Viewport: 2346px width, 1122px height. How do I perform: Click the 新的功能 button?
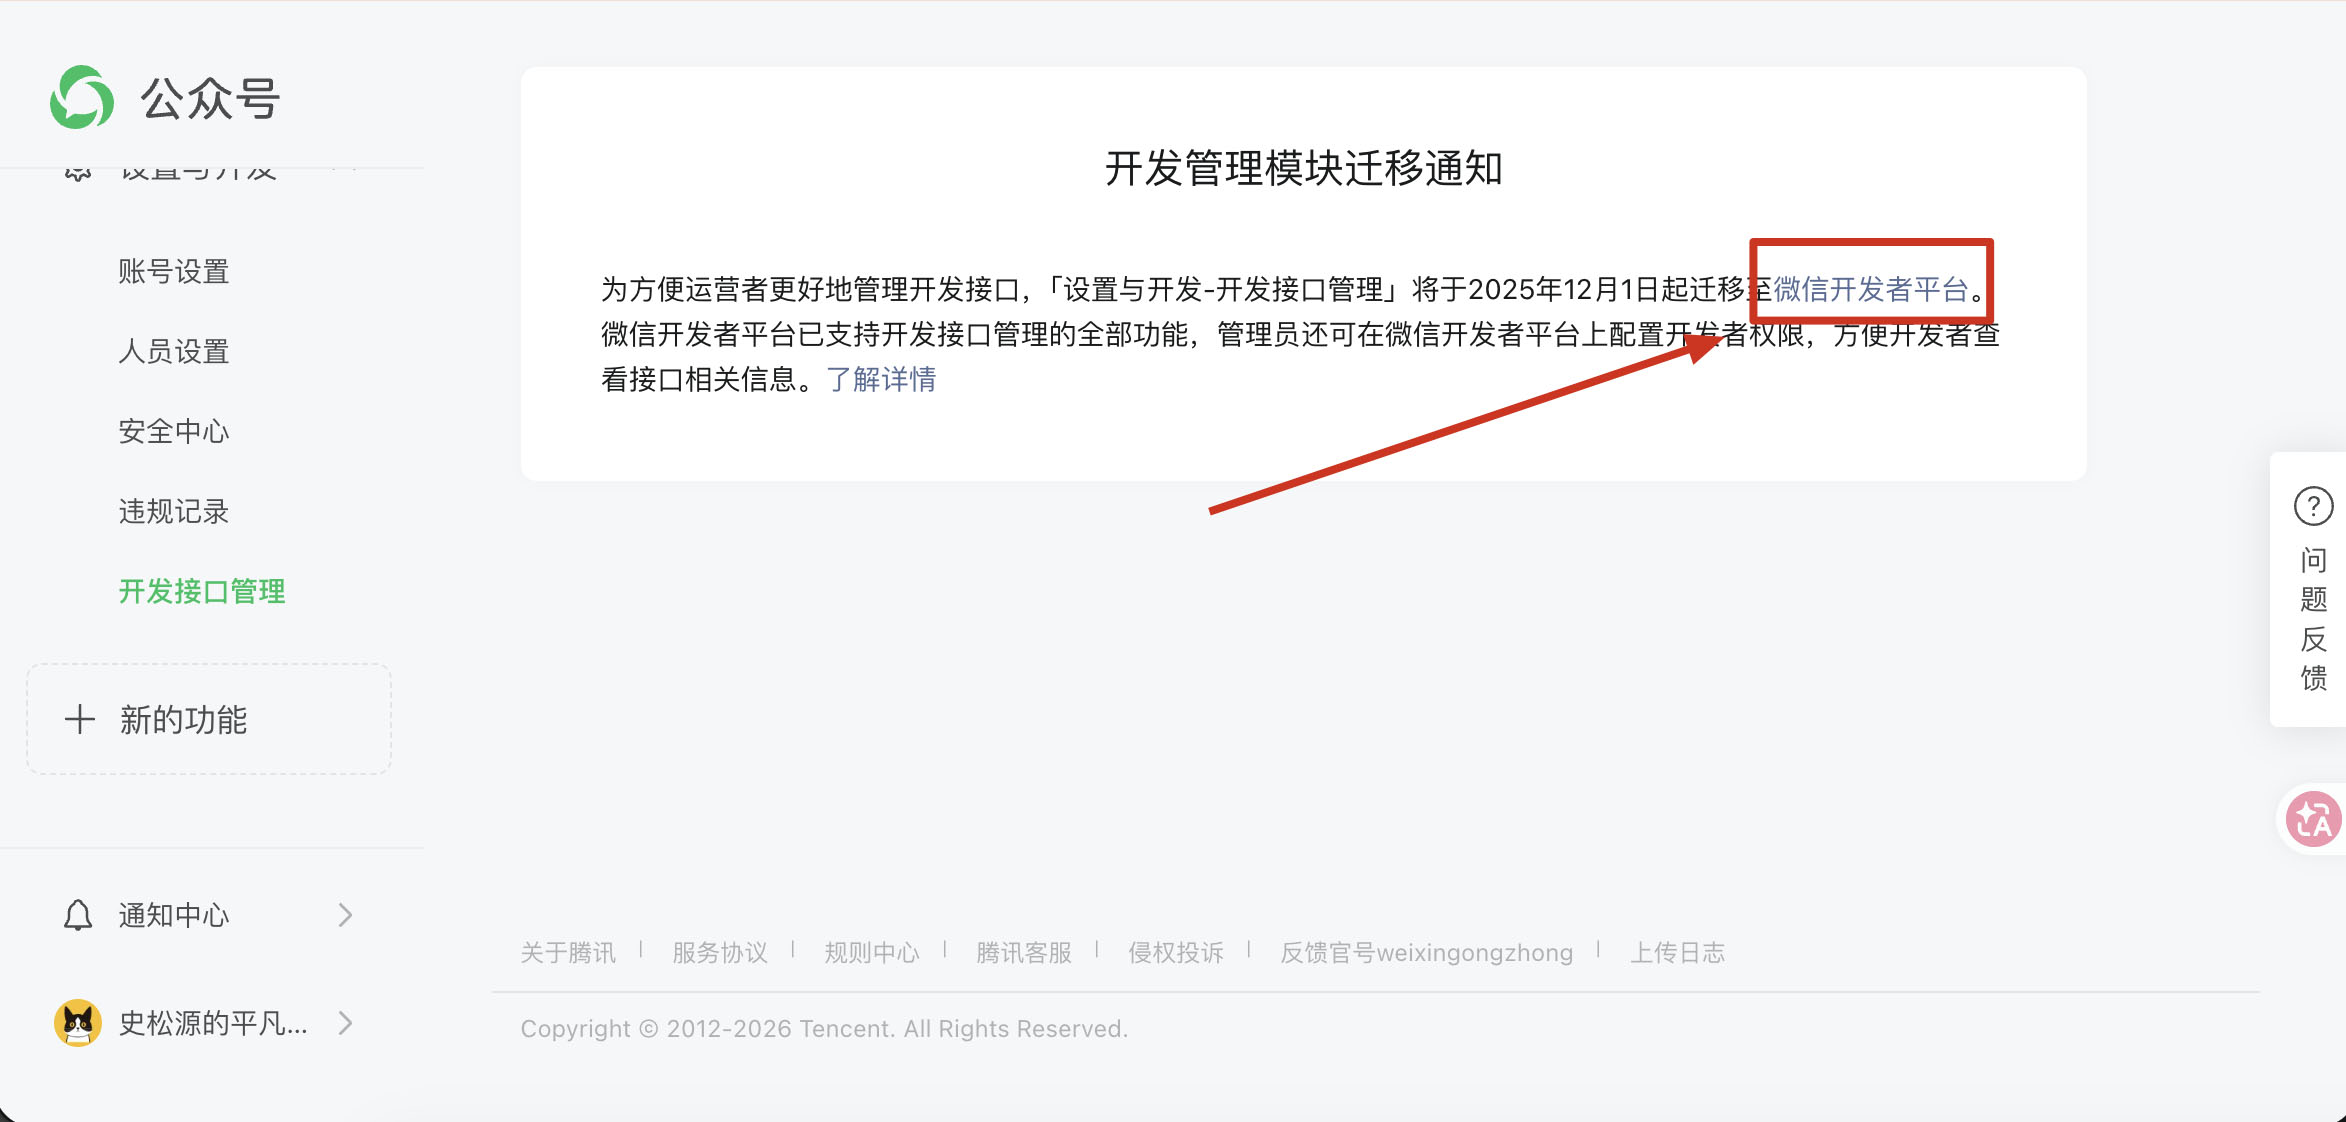click(209, 719)
